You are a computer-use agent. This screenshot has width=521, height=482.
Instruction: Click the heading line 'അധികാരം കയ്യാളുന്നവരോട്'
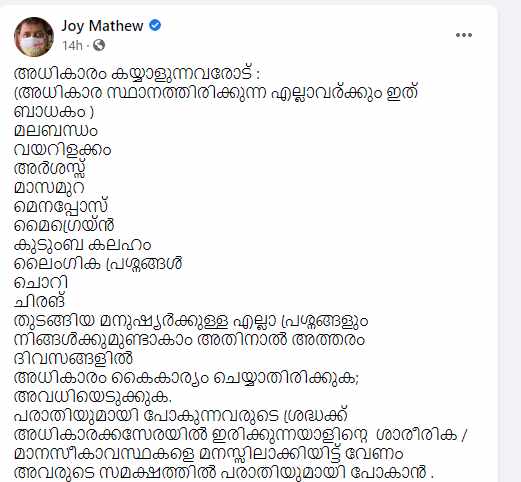(x=136, y=74)
